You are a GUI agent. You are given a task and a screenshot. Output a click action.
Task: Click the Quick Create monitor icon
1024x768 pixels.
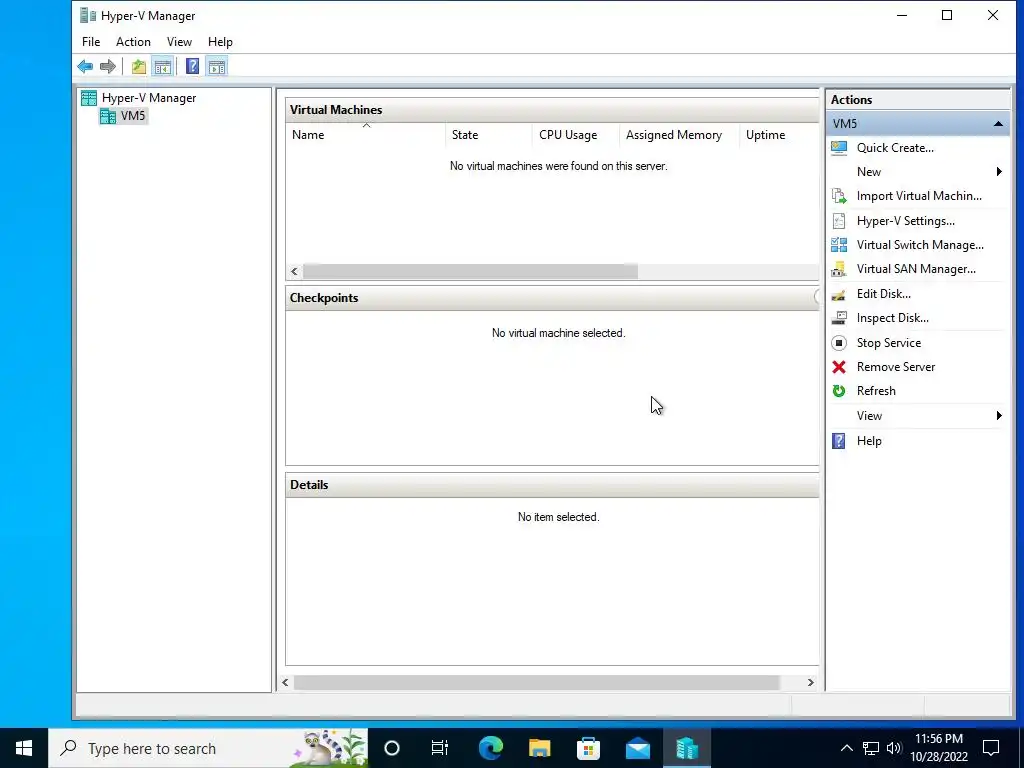839,148
